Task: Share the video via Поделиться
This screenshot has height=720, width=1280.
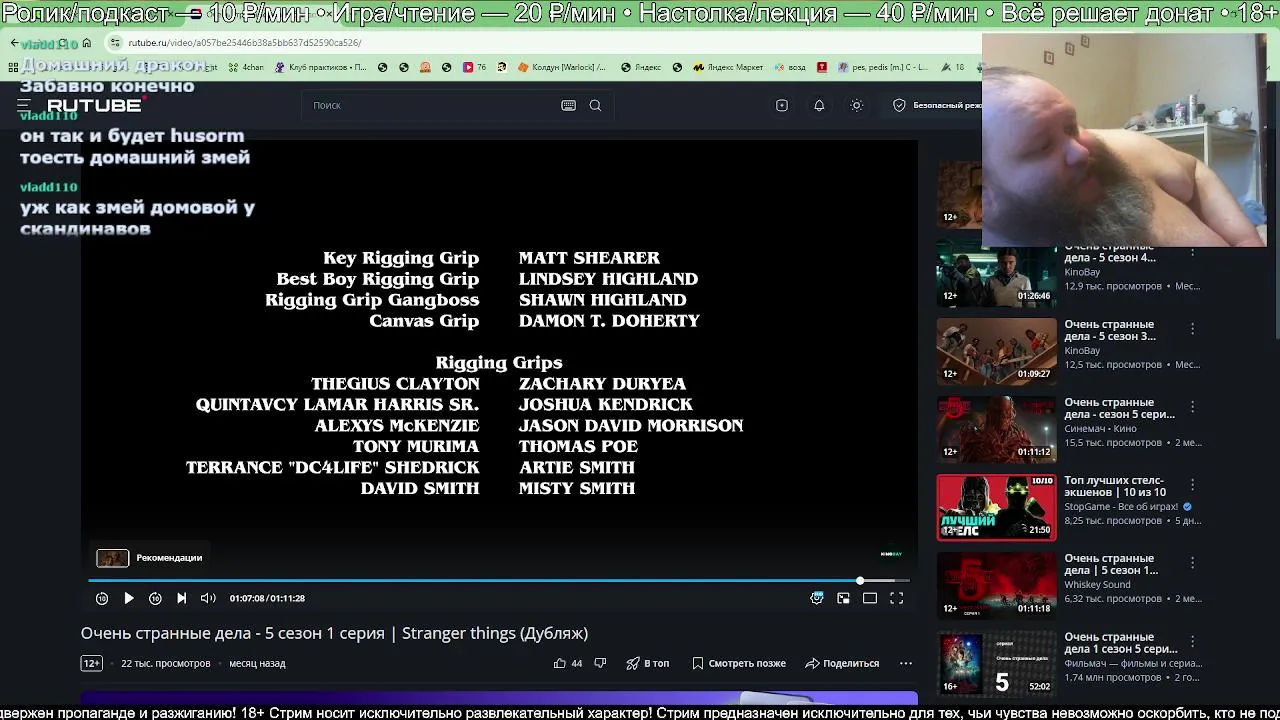Action: coord(843,663)
